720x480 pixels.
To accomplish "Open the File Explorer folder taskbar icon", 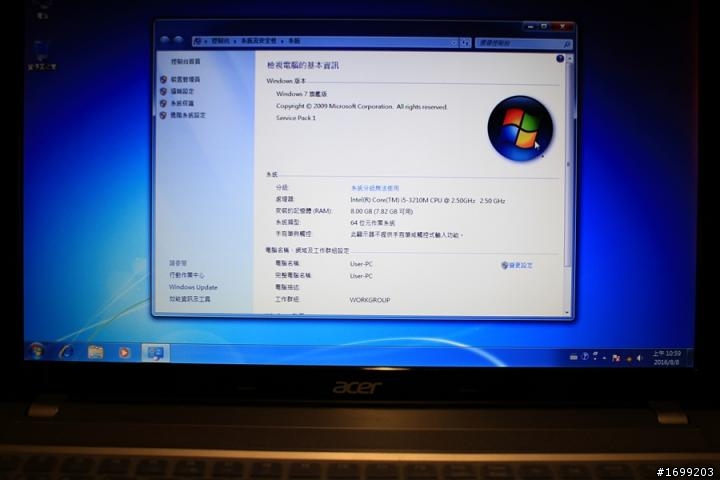I will [x=95, y=352].
